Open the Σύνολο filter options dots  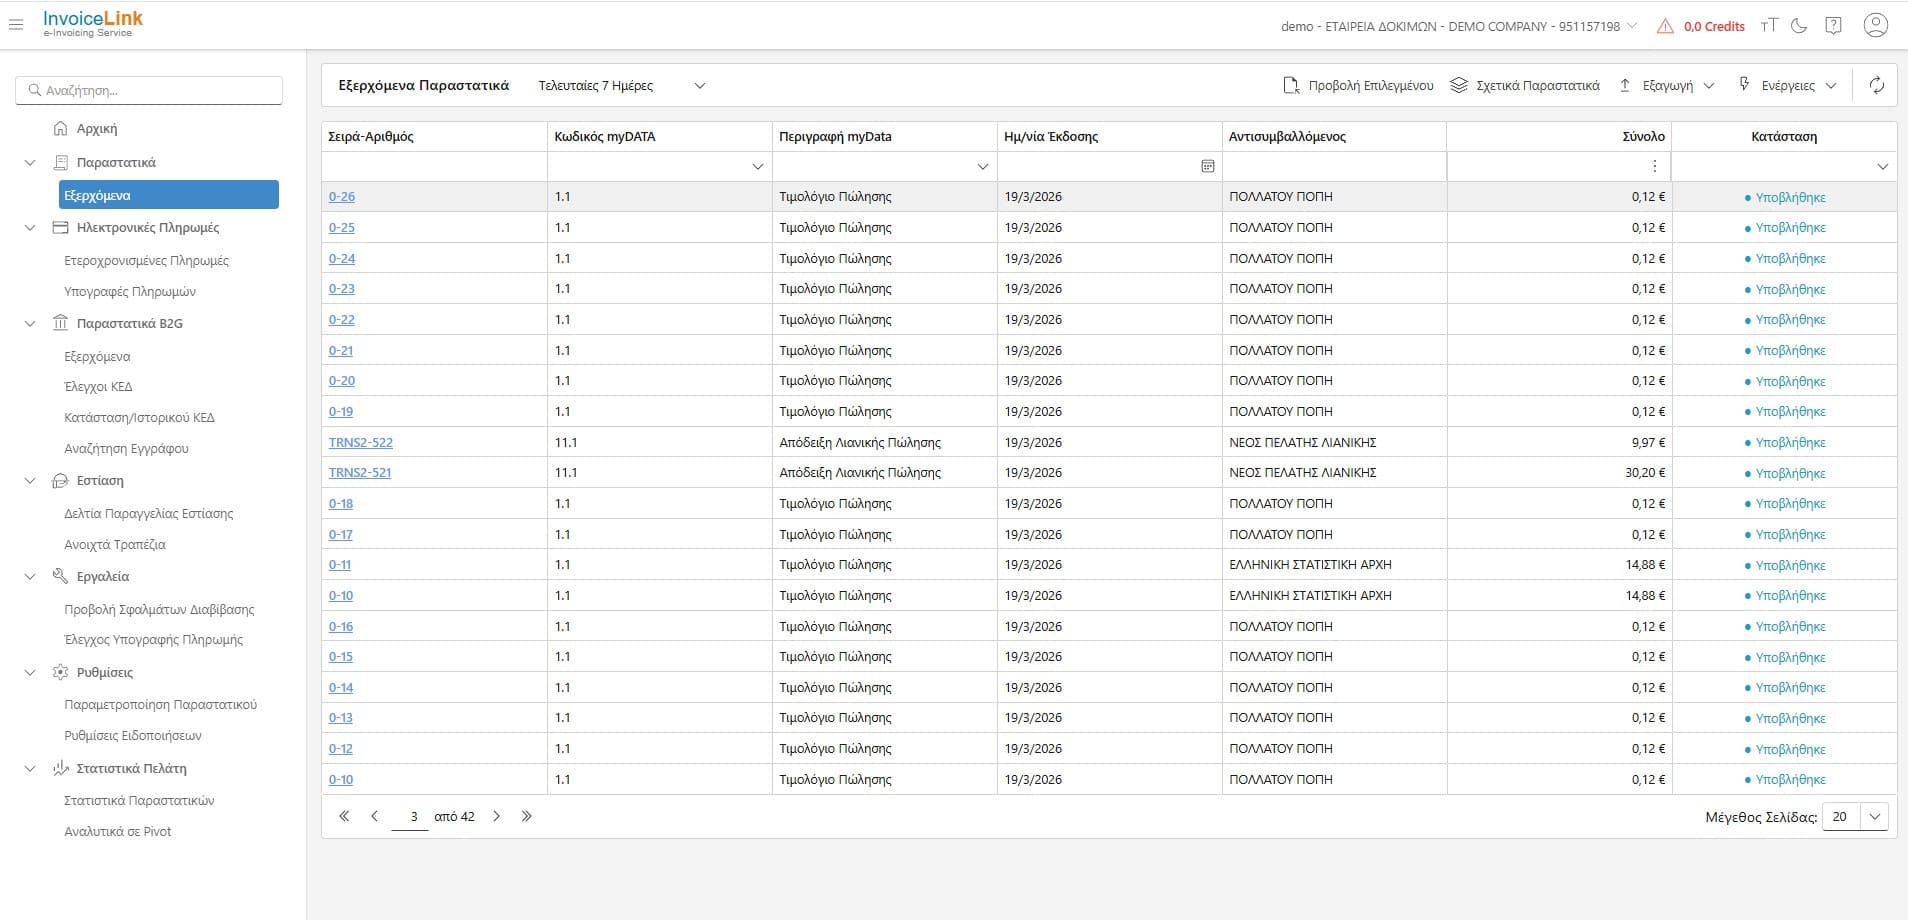[x=1654, y=166]
